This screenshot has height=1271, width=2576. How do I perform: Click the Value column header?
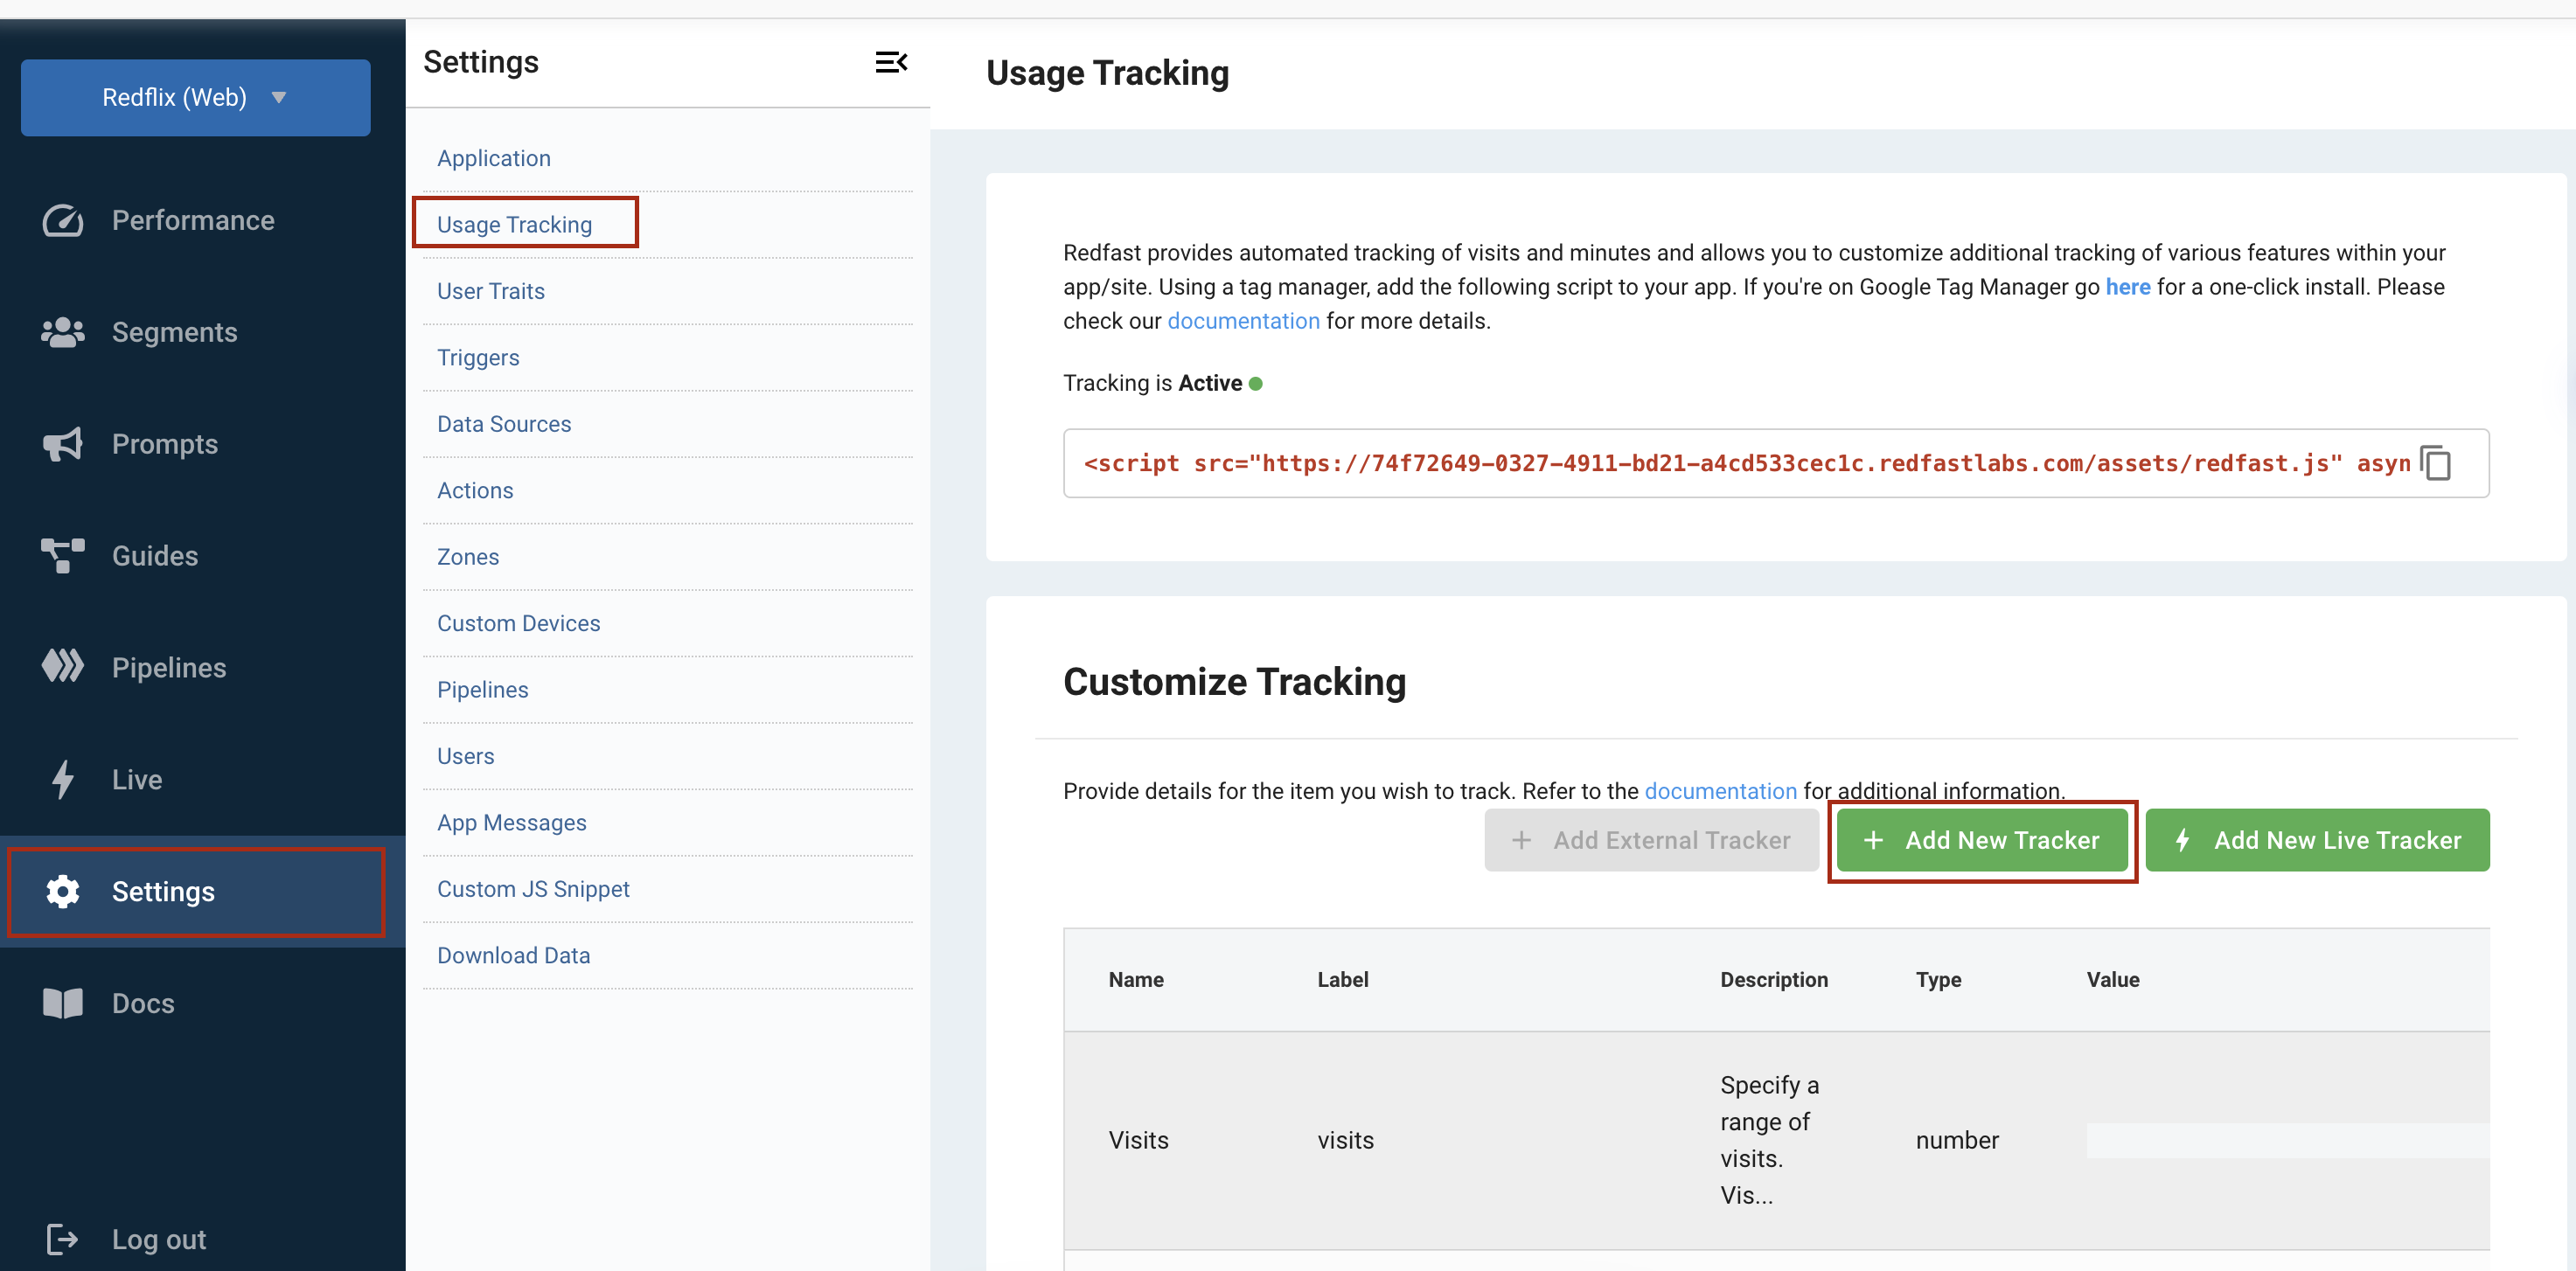(x=2113, y=980)
